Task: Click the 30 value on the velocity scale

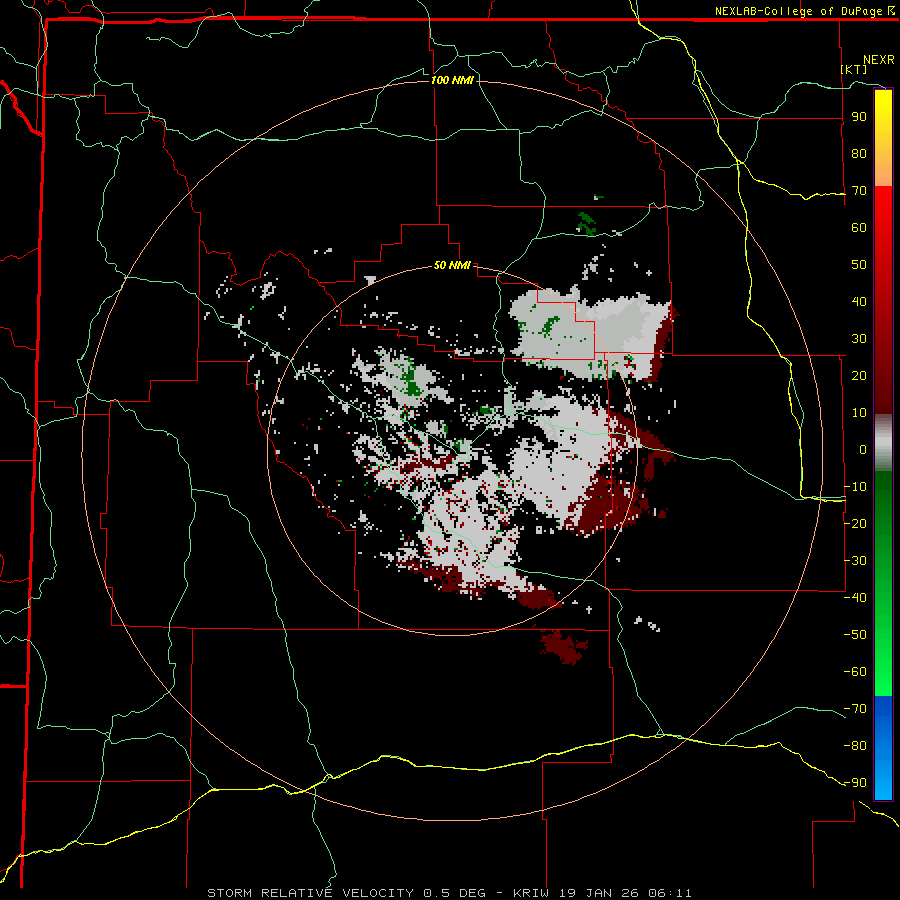Action: 859,339
